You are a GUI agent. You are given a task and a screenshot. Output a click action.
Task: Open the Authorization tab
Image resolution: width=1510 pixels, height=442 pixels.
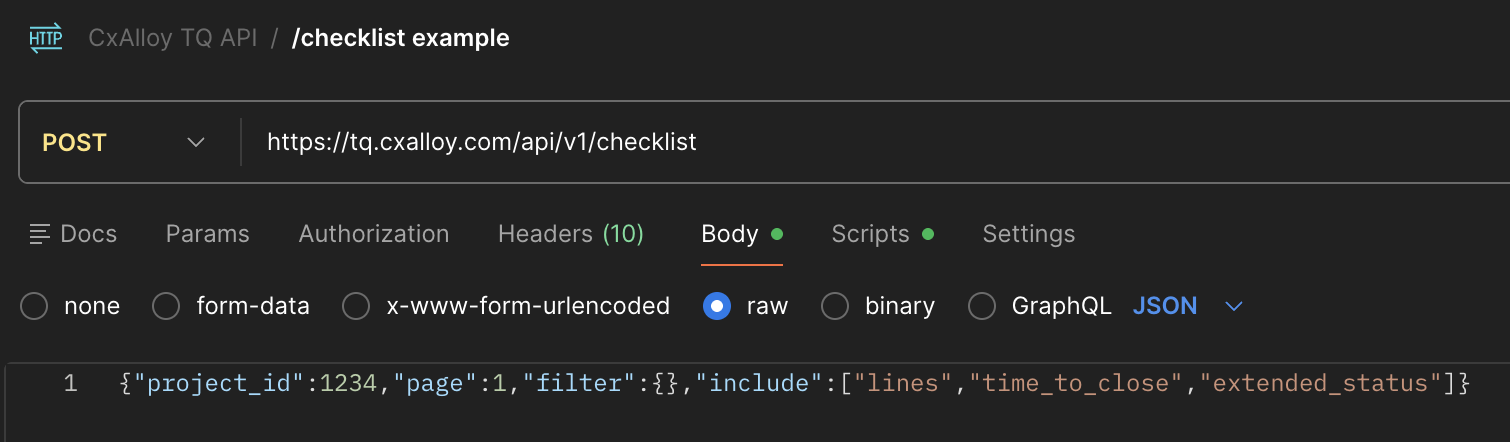374,235
